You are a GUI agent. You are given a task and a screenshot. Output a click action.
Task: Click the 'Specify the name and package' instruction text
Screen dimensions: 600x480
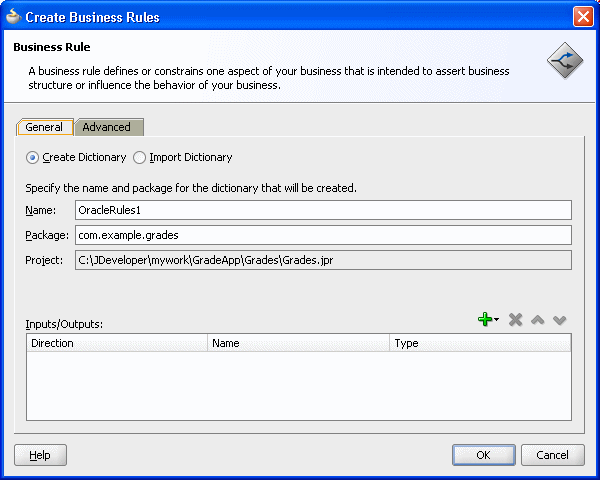coord(191,188)
